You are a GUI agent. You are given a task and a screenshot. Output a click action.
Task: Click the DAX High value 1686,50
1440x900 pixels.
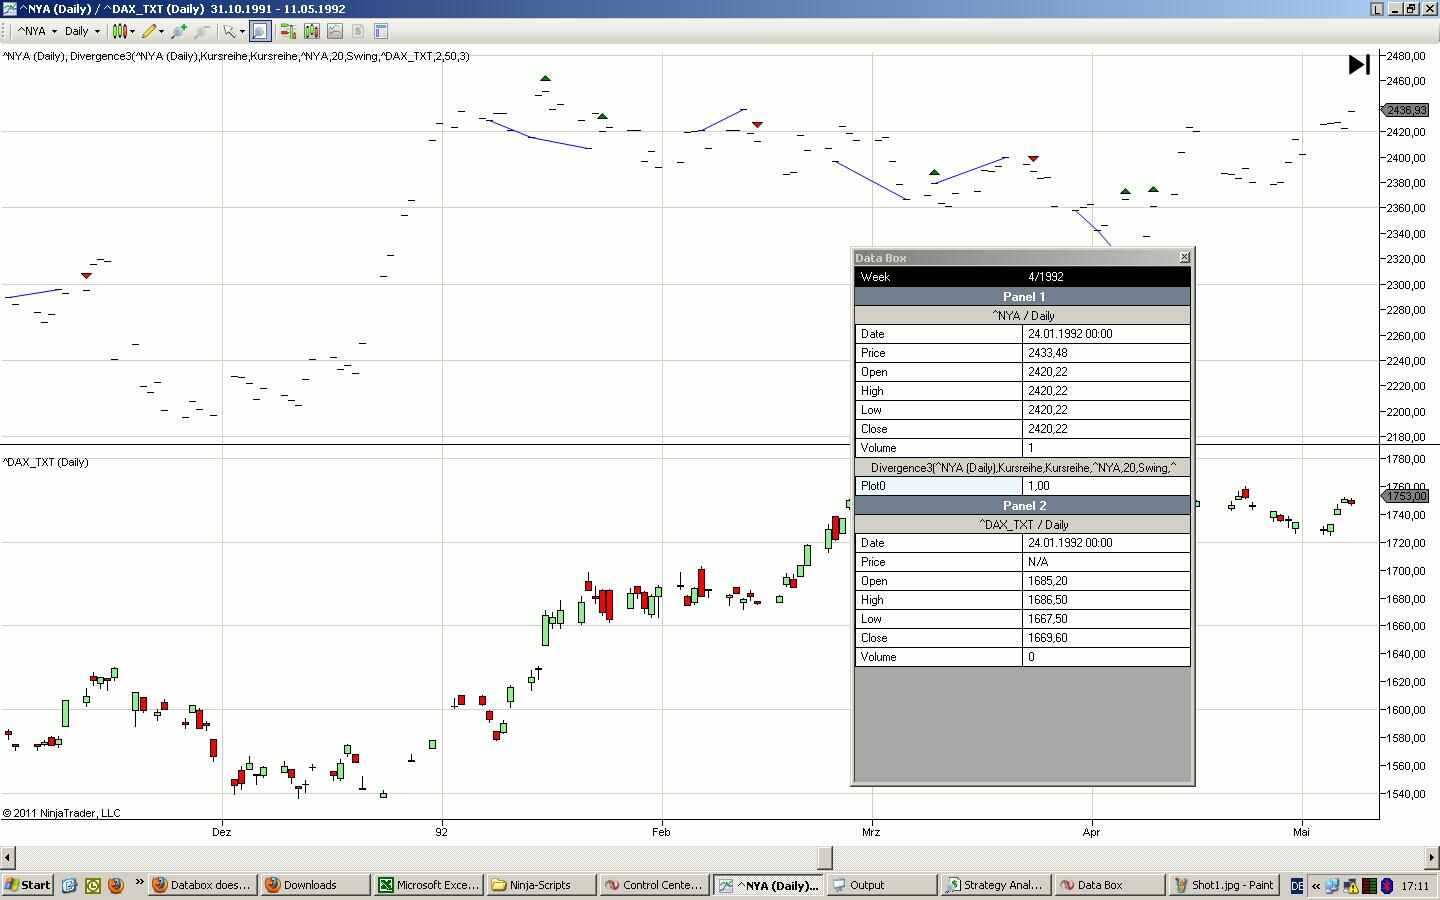1107,600
